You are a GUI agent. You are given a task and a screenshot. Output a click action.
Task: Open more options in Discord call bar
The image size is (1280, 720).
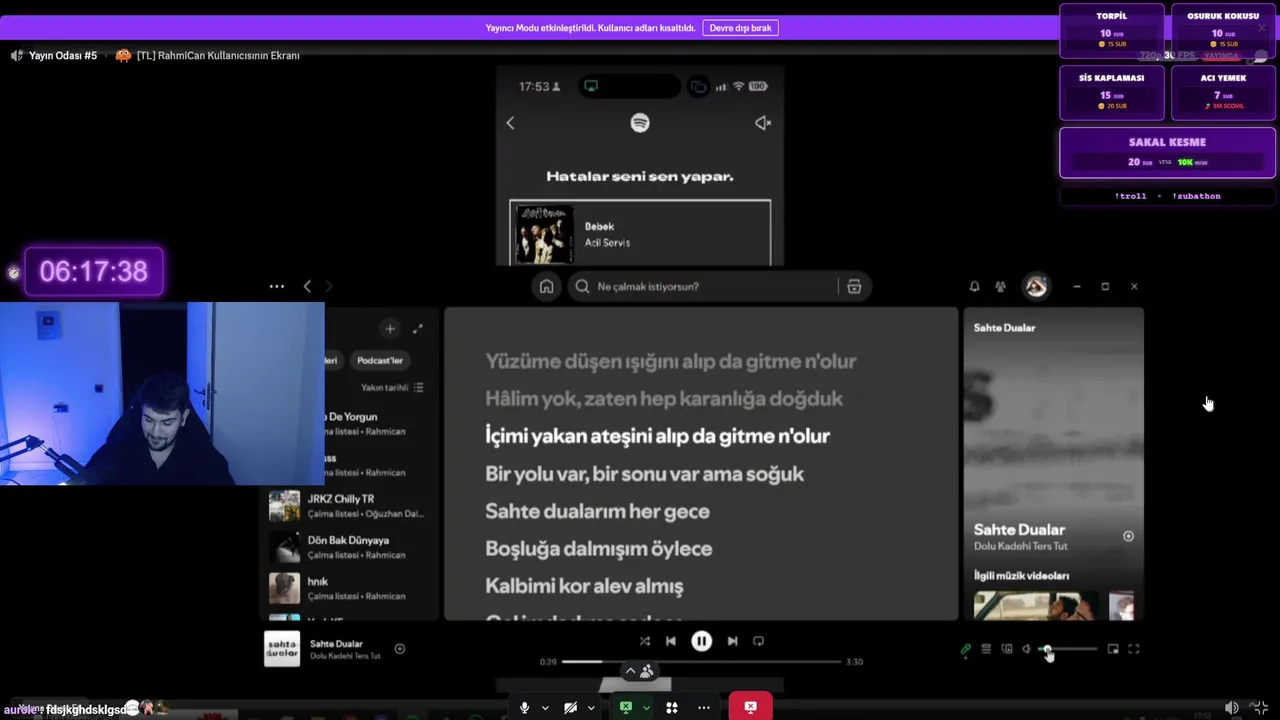pyautogui.click(x=704, y=707)
